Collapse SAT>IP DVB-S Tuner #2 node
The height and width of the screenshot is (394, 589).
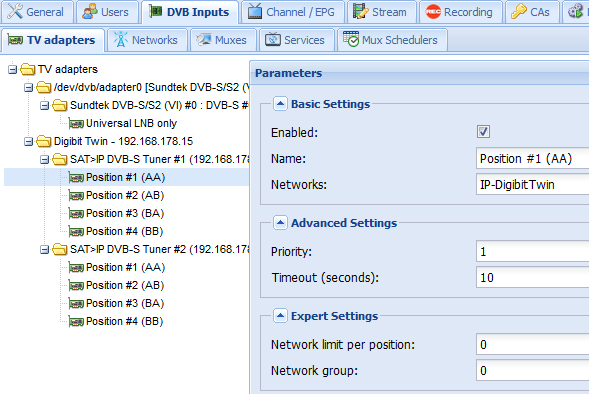tap(45, 250)
